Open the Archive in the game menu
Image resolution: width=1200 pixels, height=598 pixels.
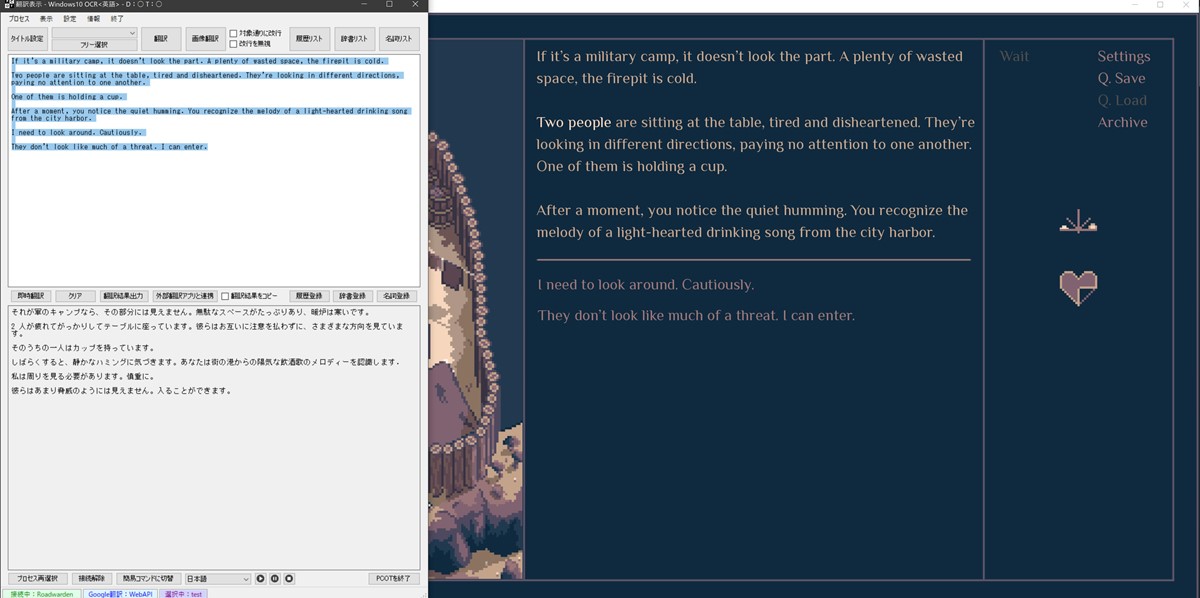tap(1122, 123)
